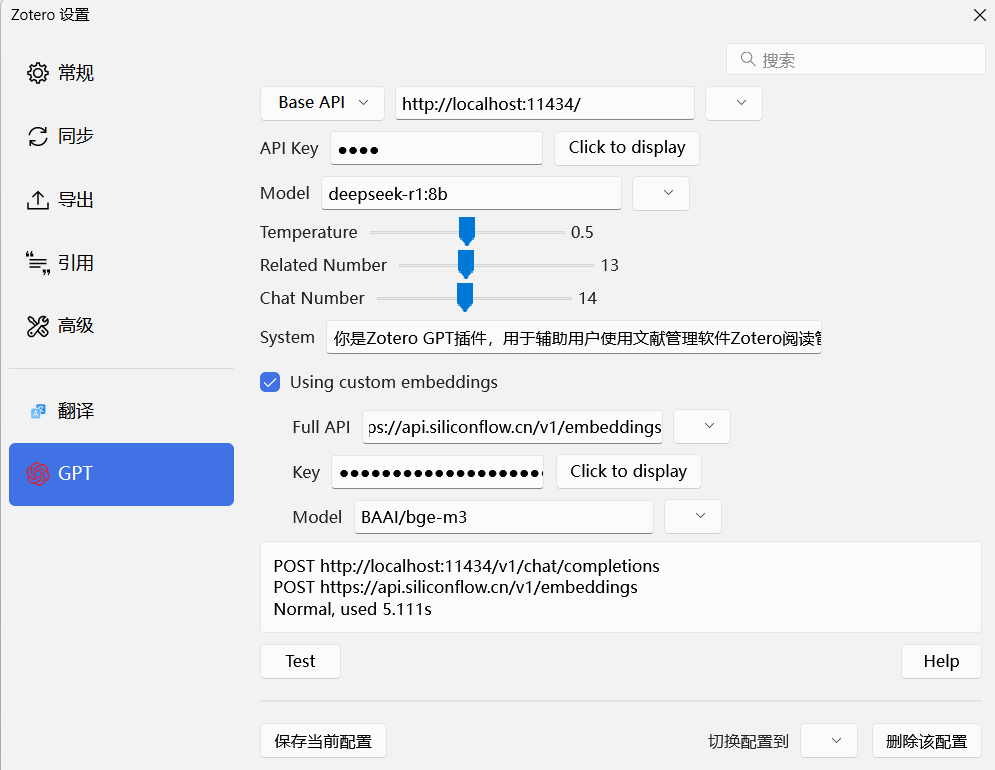Click the translate icon
This screenshot has height=770, width=995.
pyautogui.click(x=38, y=411)
